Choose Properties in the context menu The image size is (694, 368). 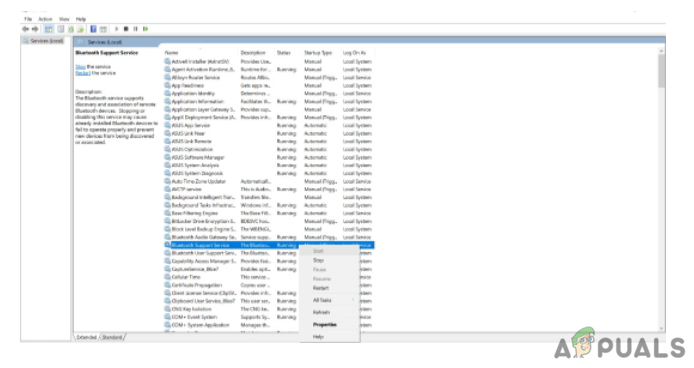click(329, 325)
